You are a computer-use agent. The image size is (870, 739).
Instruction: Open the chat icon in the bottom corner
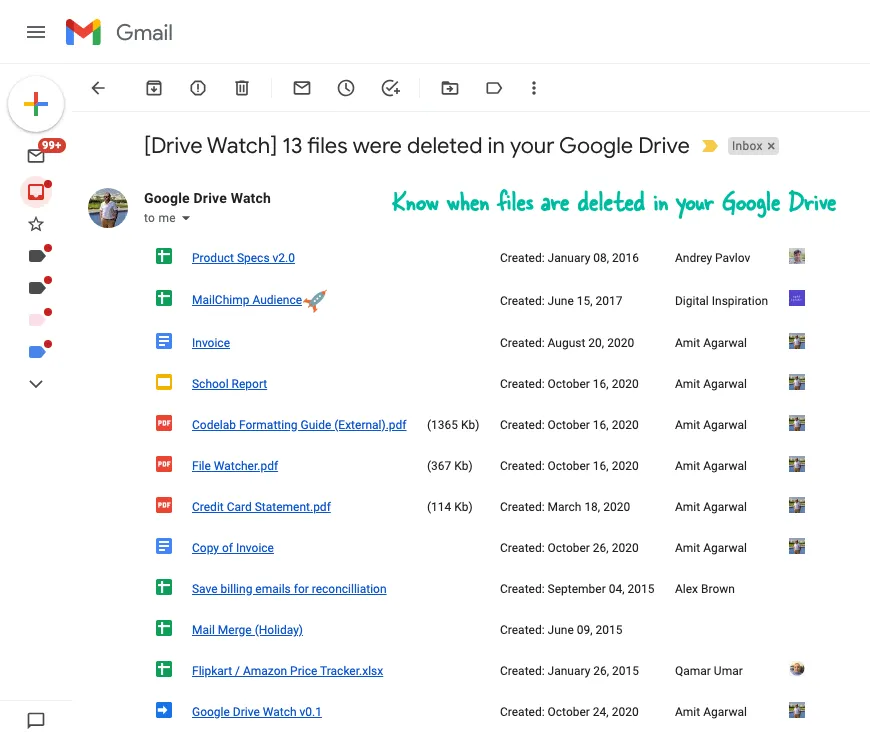[x=36, y=721]
